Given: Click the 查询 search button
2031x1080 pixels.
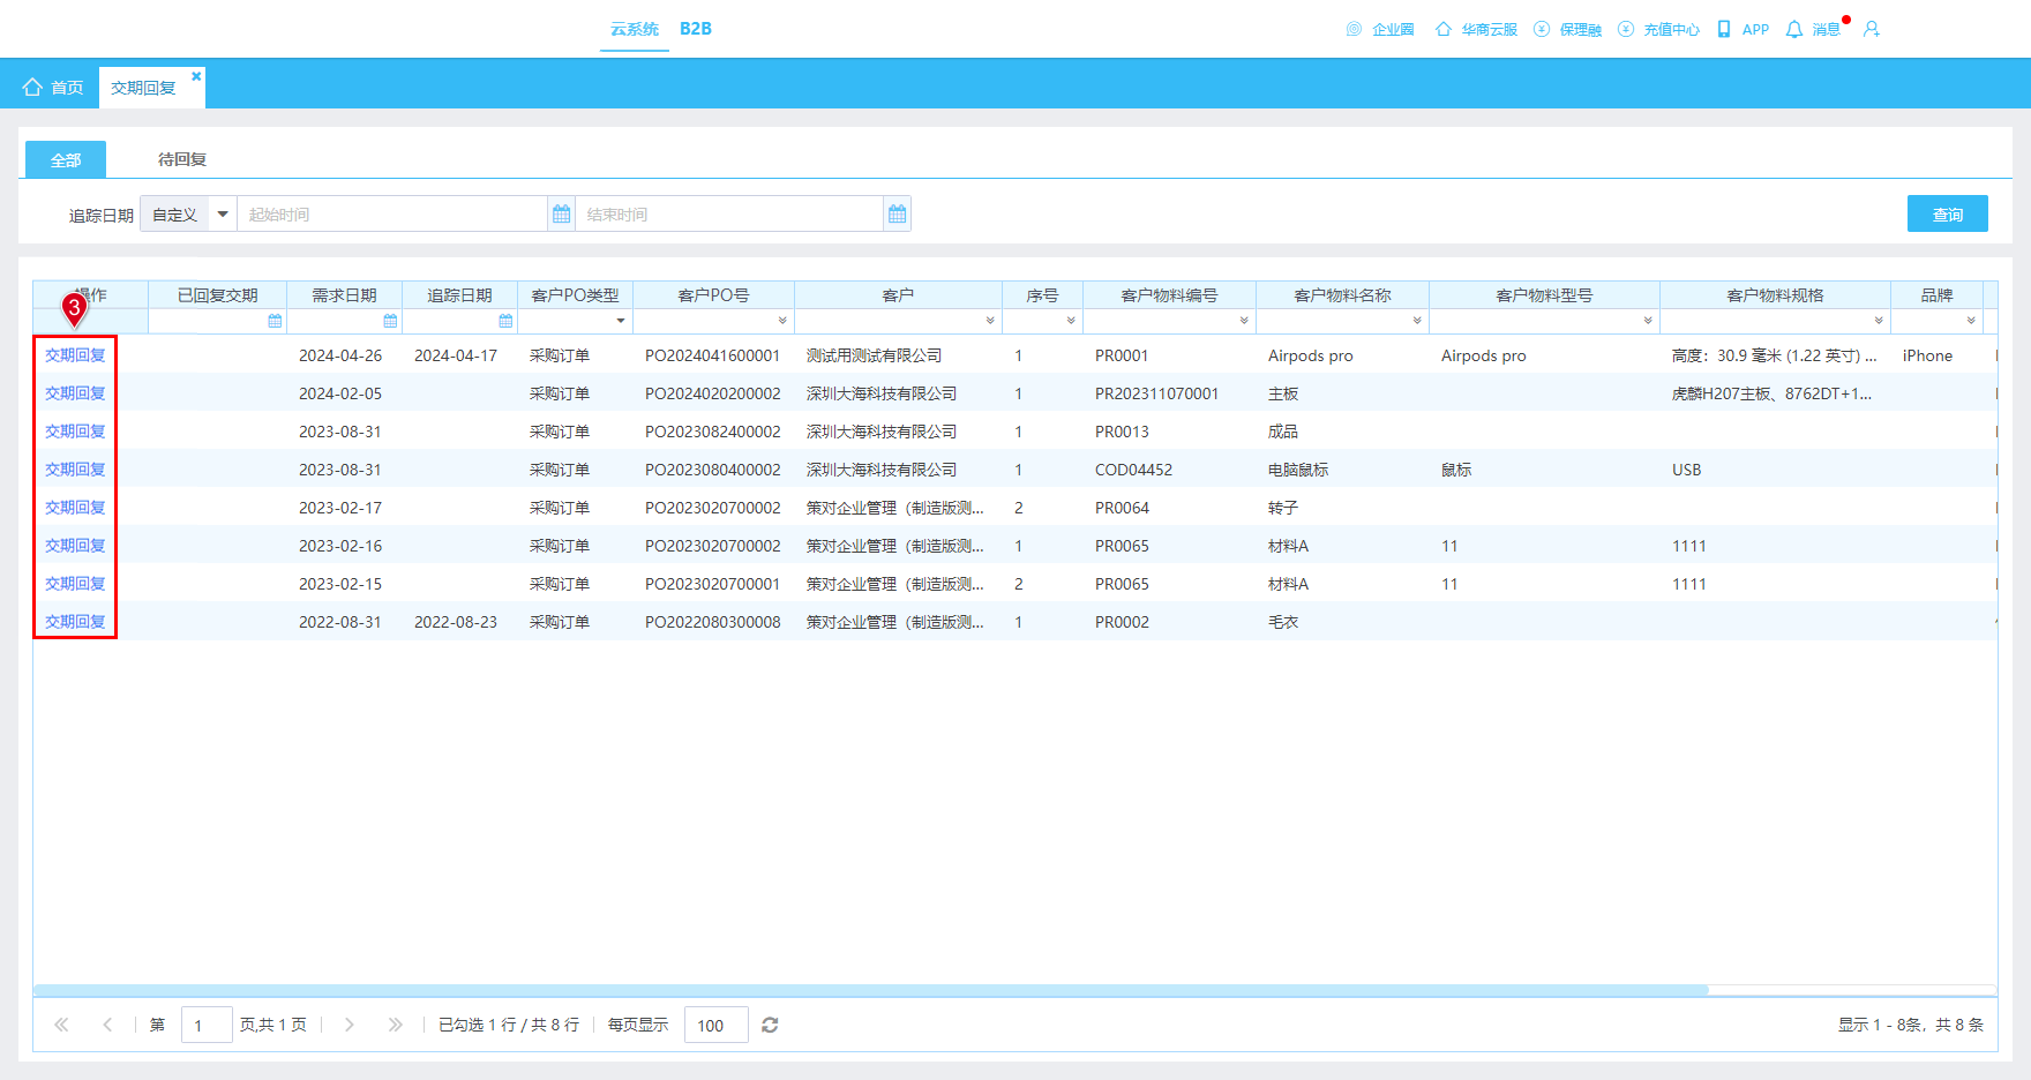Looking at the screenshot, I should [x=1947, y=214].
